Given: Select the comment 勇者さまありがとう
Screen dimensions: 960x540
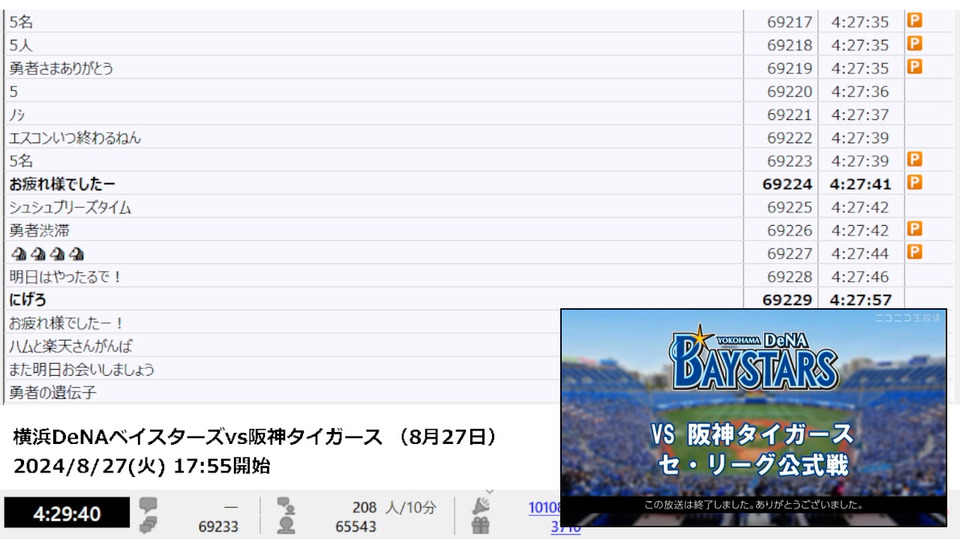Looking at the screenshot, I should click(61, 68).
